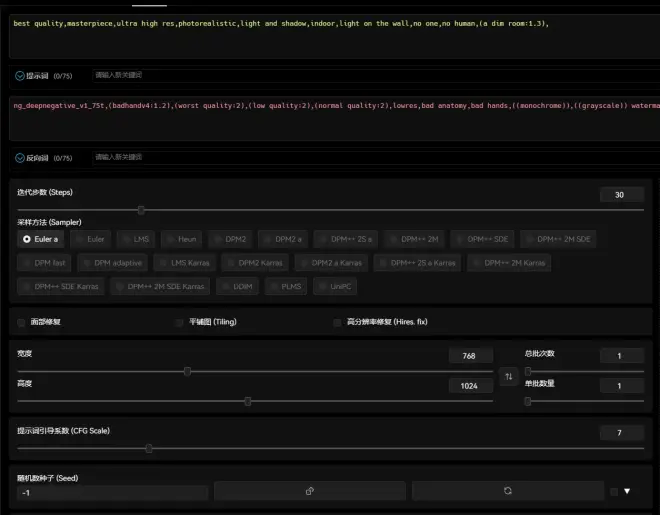Click the 总批次数 batch count slider
Viewport: 660px width, 515px height.
[x=584, y=372]
